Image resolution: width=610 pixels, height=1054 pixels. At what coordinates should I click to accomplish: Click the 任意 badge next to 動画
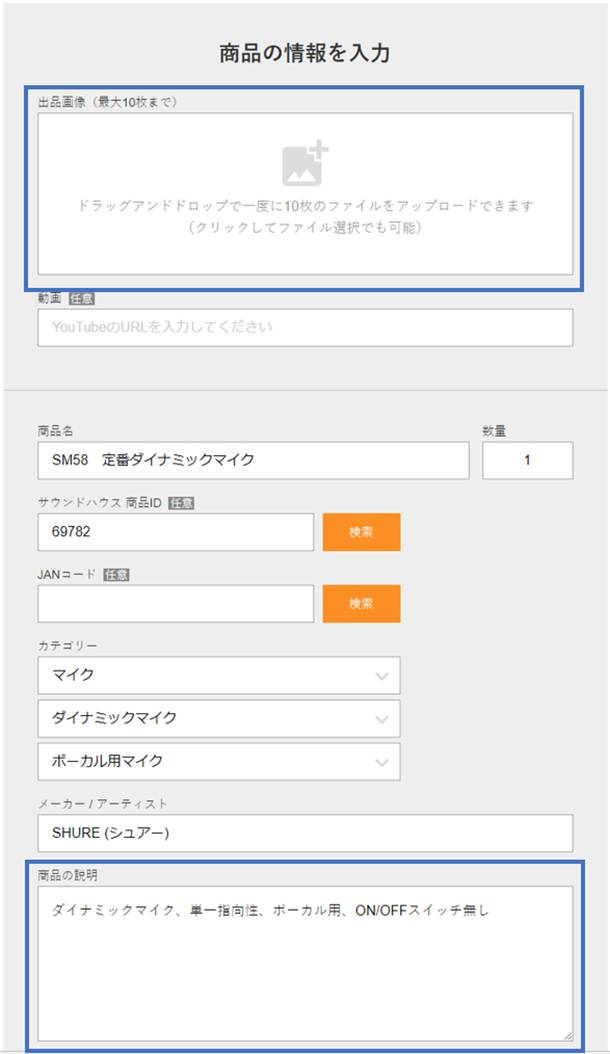point(82,298)
